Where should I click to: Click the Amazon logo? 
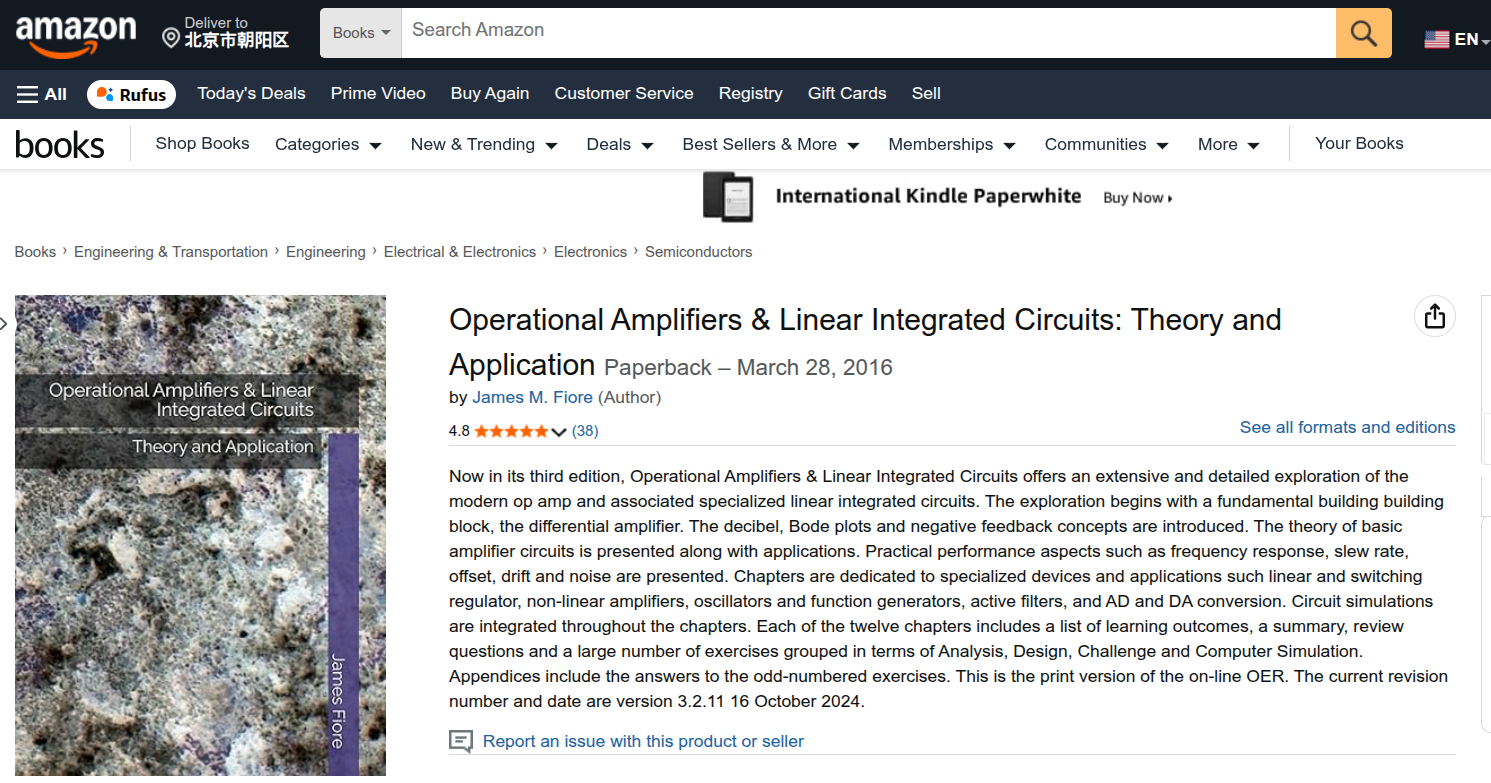[75, 36]
